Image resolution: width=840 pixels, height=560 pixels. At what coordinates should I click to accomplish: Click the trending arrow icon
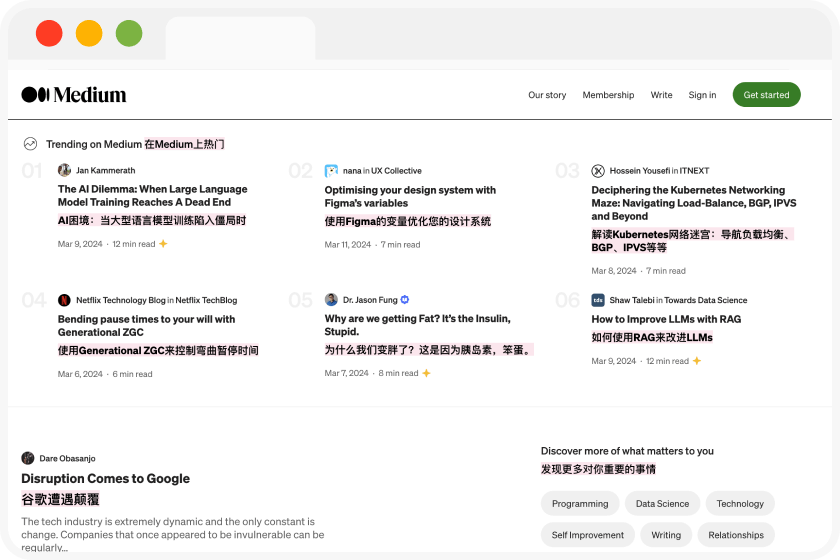click(x=31, y=144)
